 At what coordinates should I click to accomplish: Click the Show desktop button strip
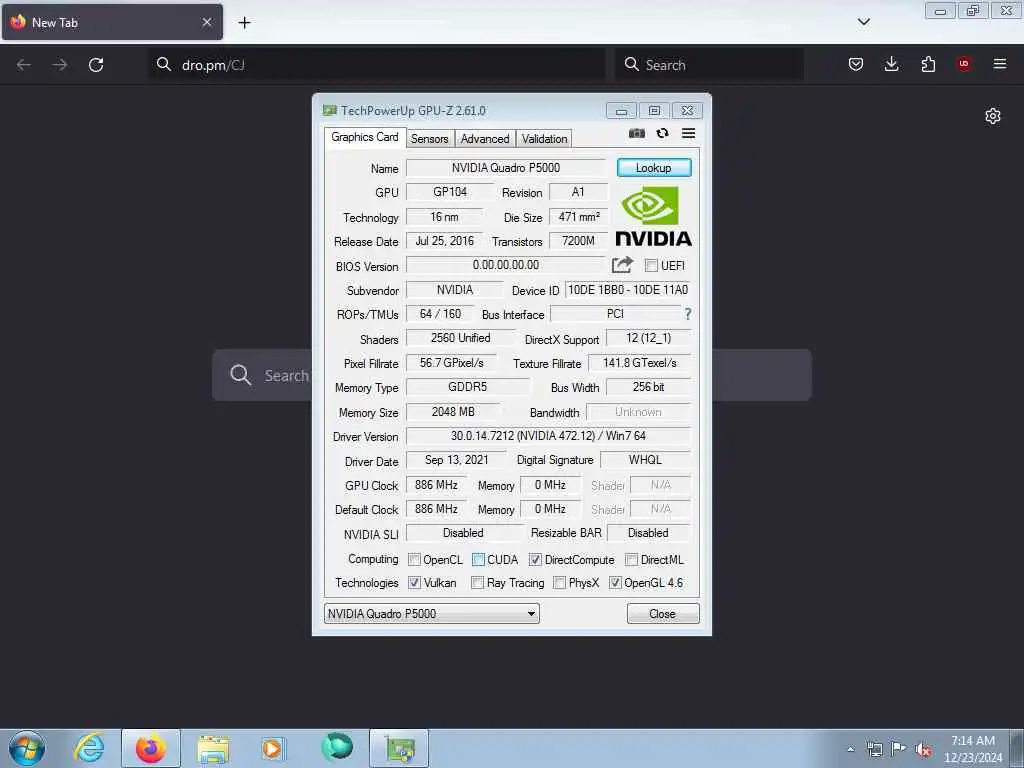1016,748
